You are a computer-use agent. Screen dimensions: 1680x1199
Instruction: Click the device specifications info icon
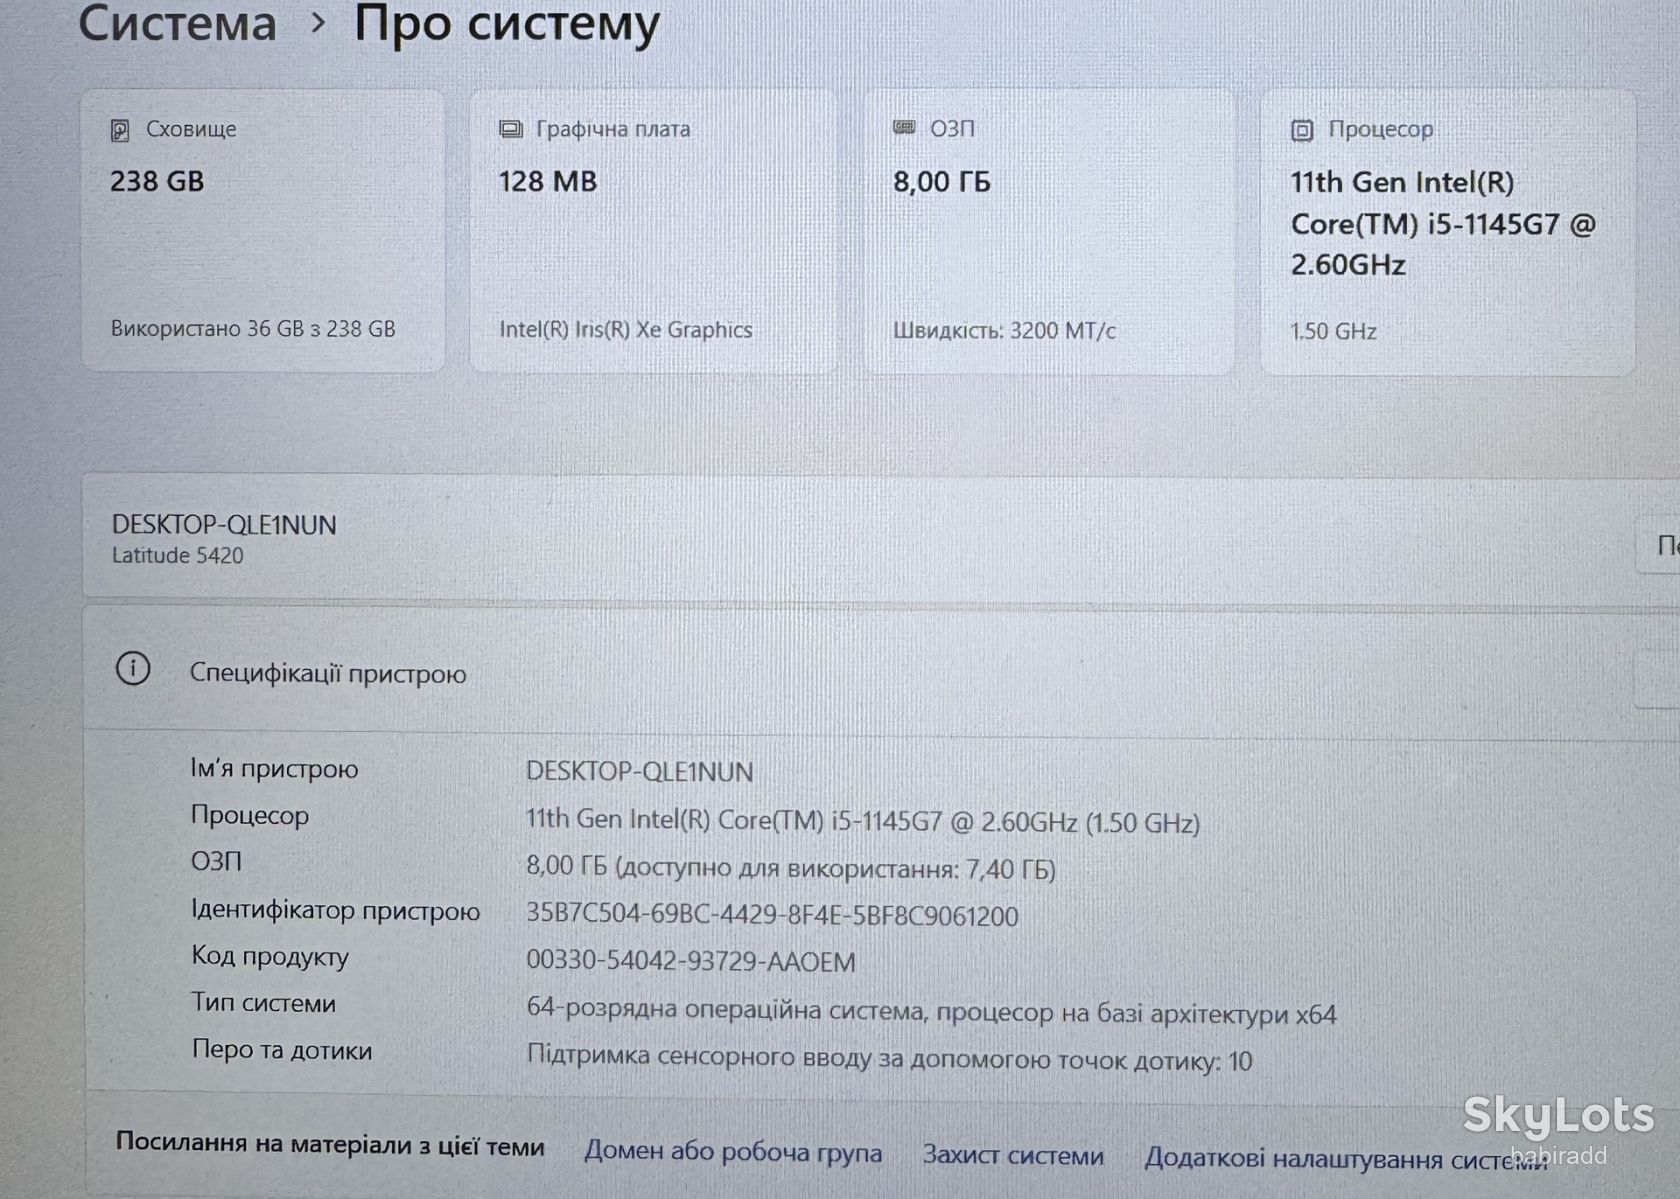pyautogui.click(x=133, y=668)
